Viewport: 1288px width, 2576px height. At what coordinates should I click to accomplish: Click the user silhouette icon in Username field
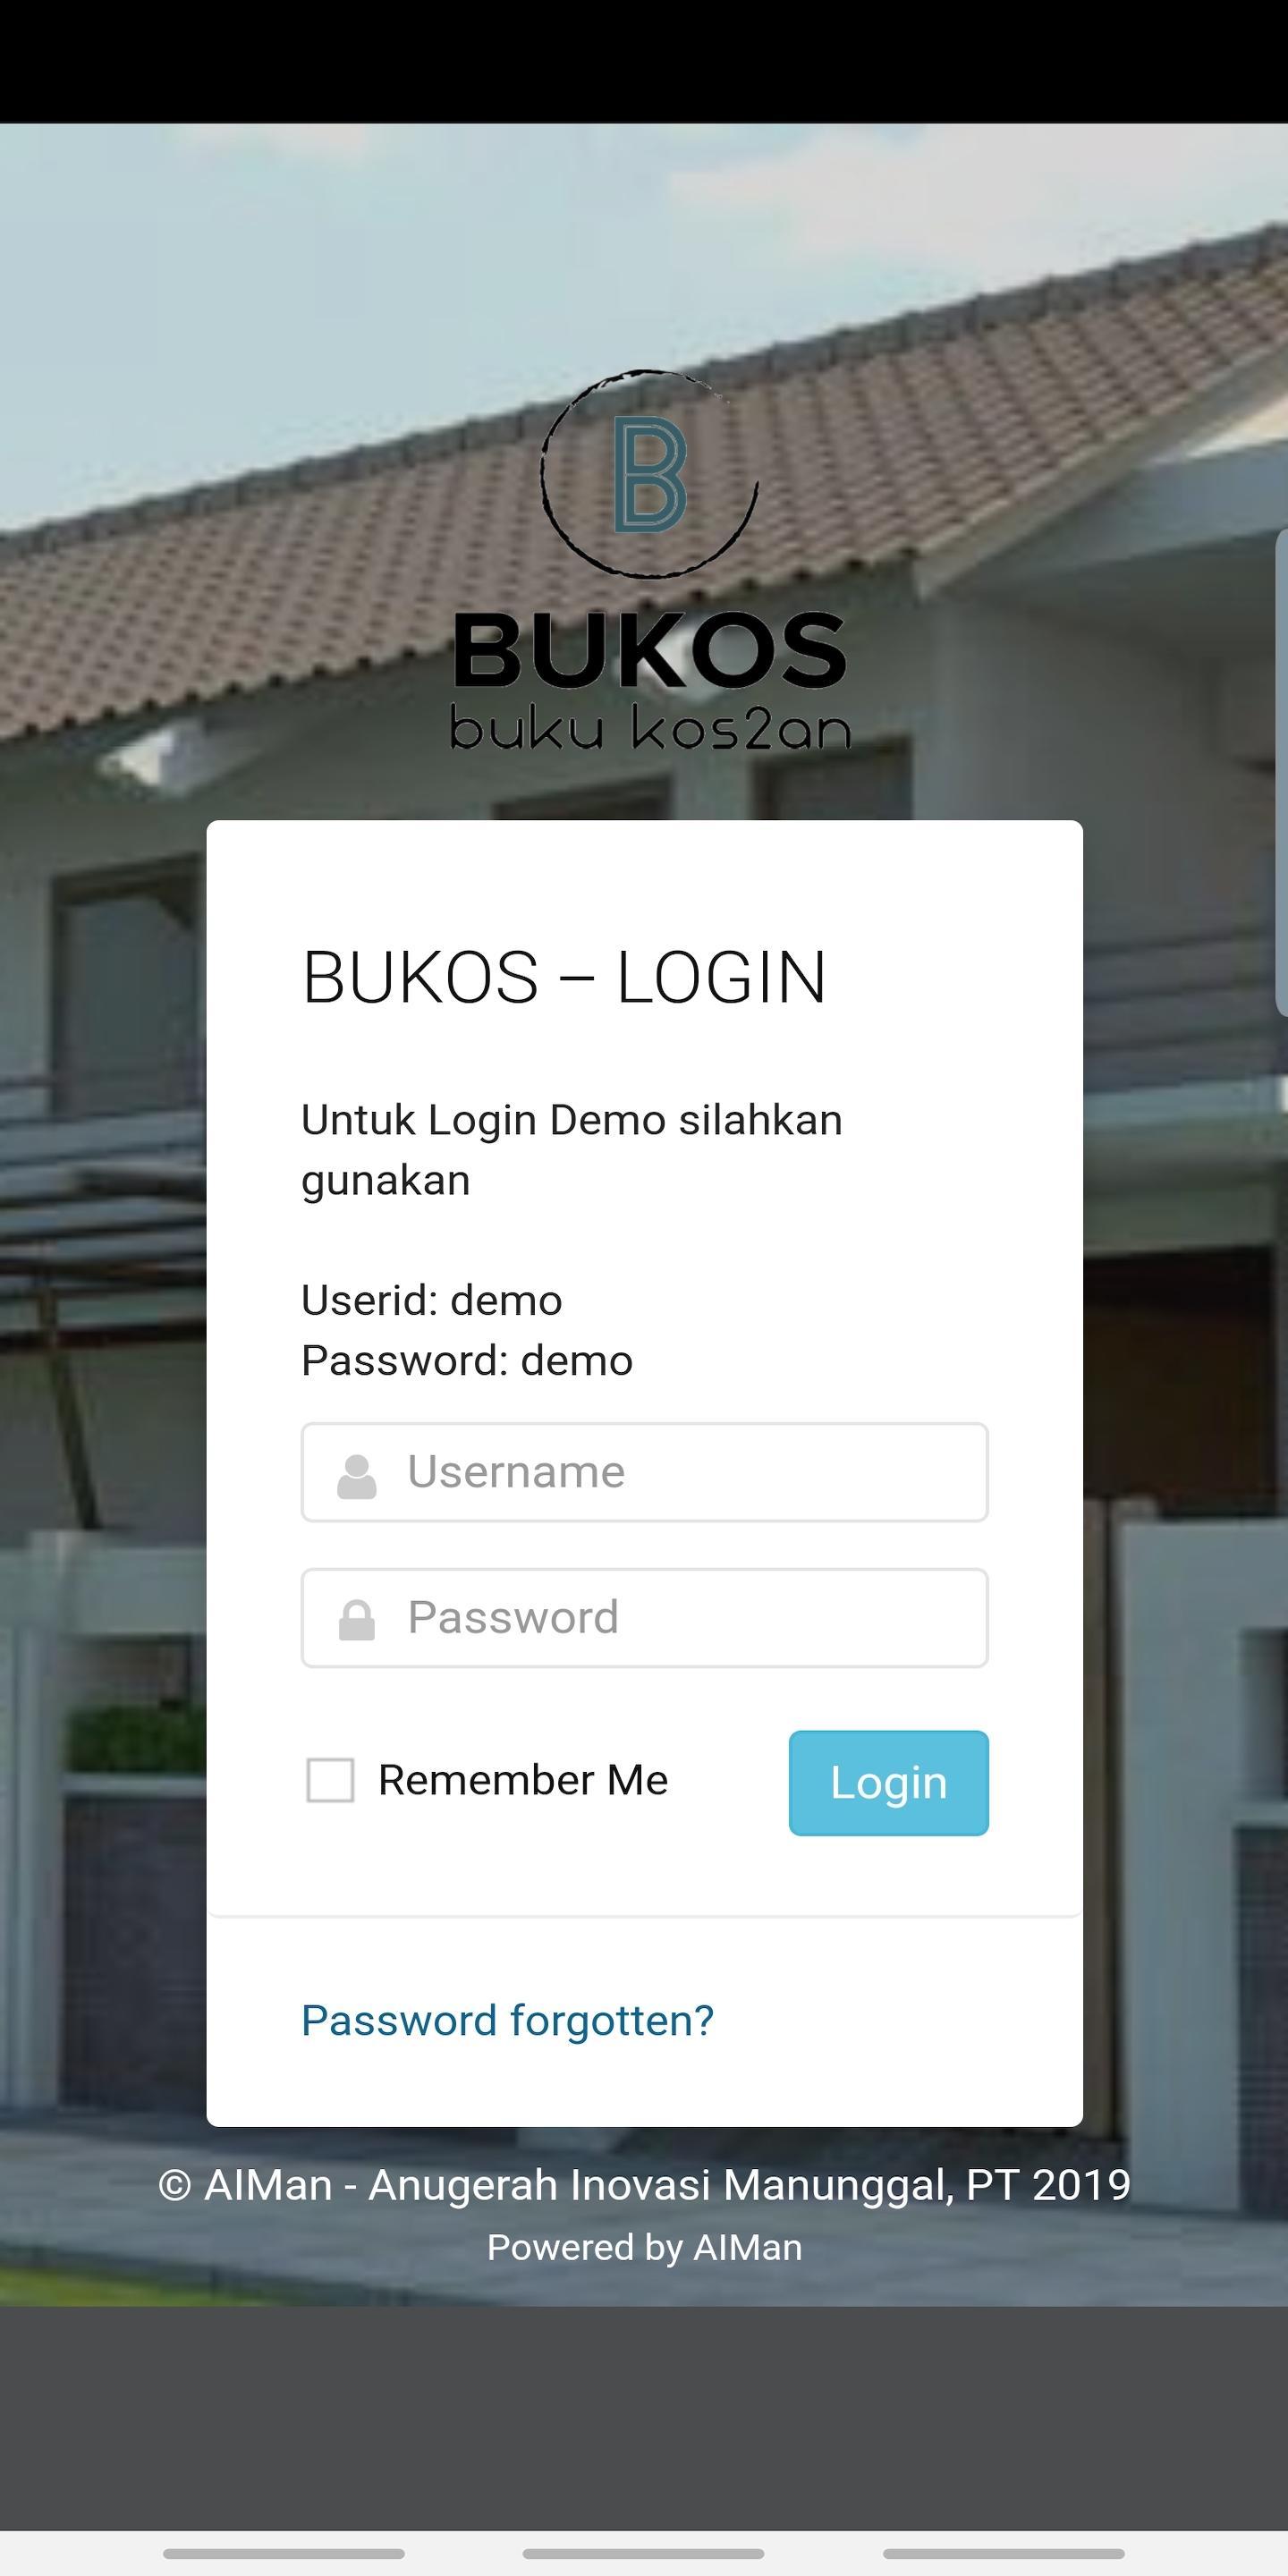pos(357,1476)
